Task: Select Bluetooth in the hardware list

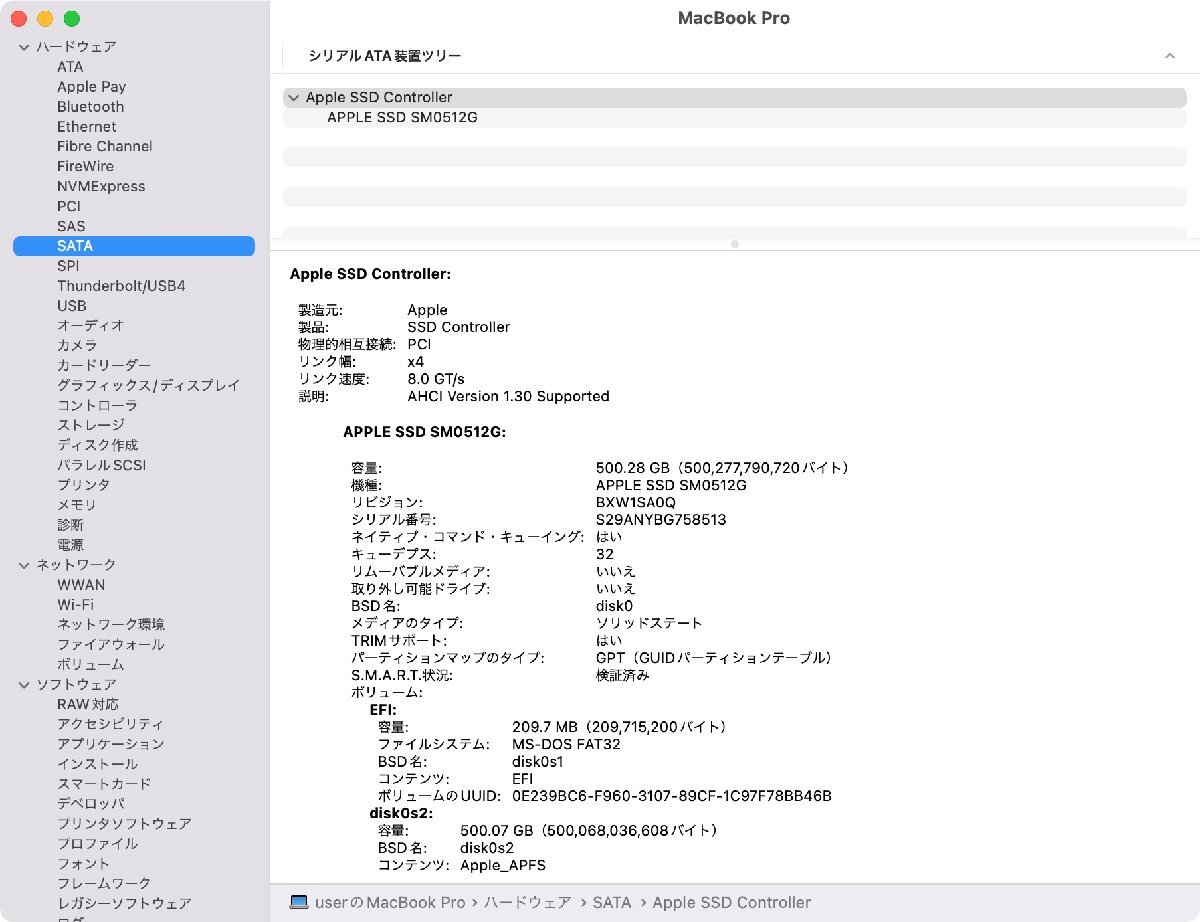Action: pyautogui.click(x=89, y=106)
